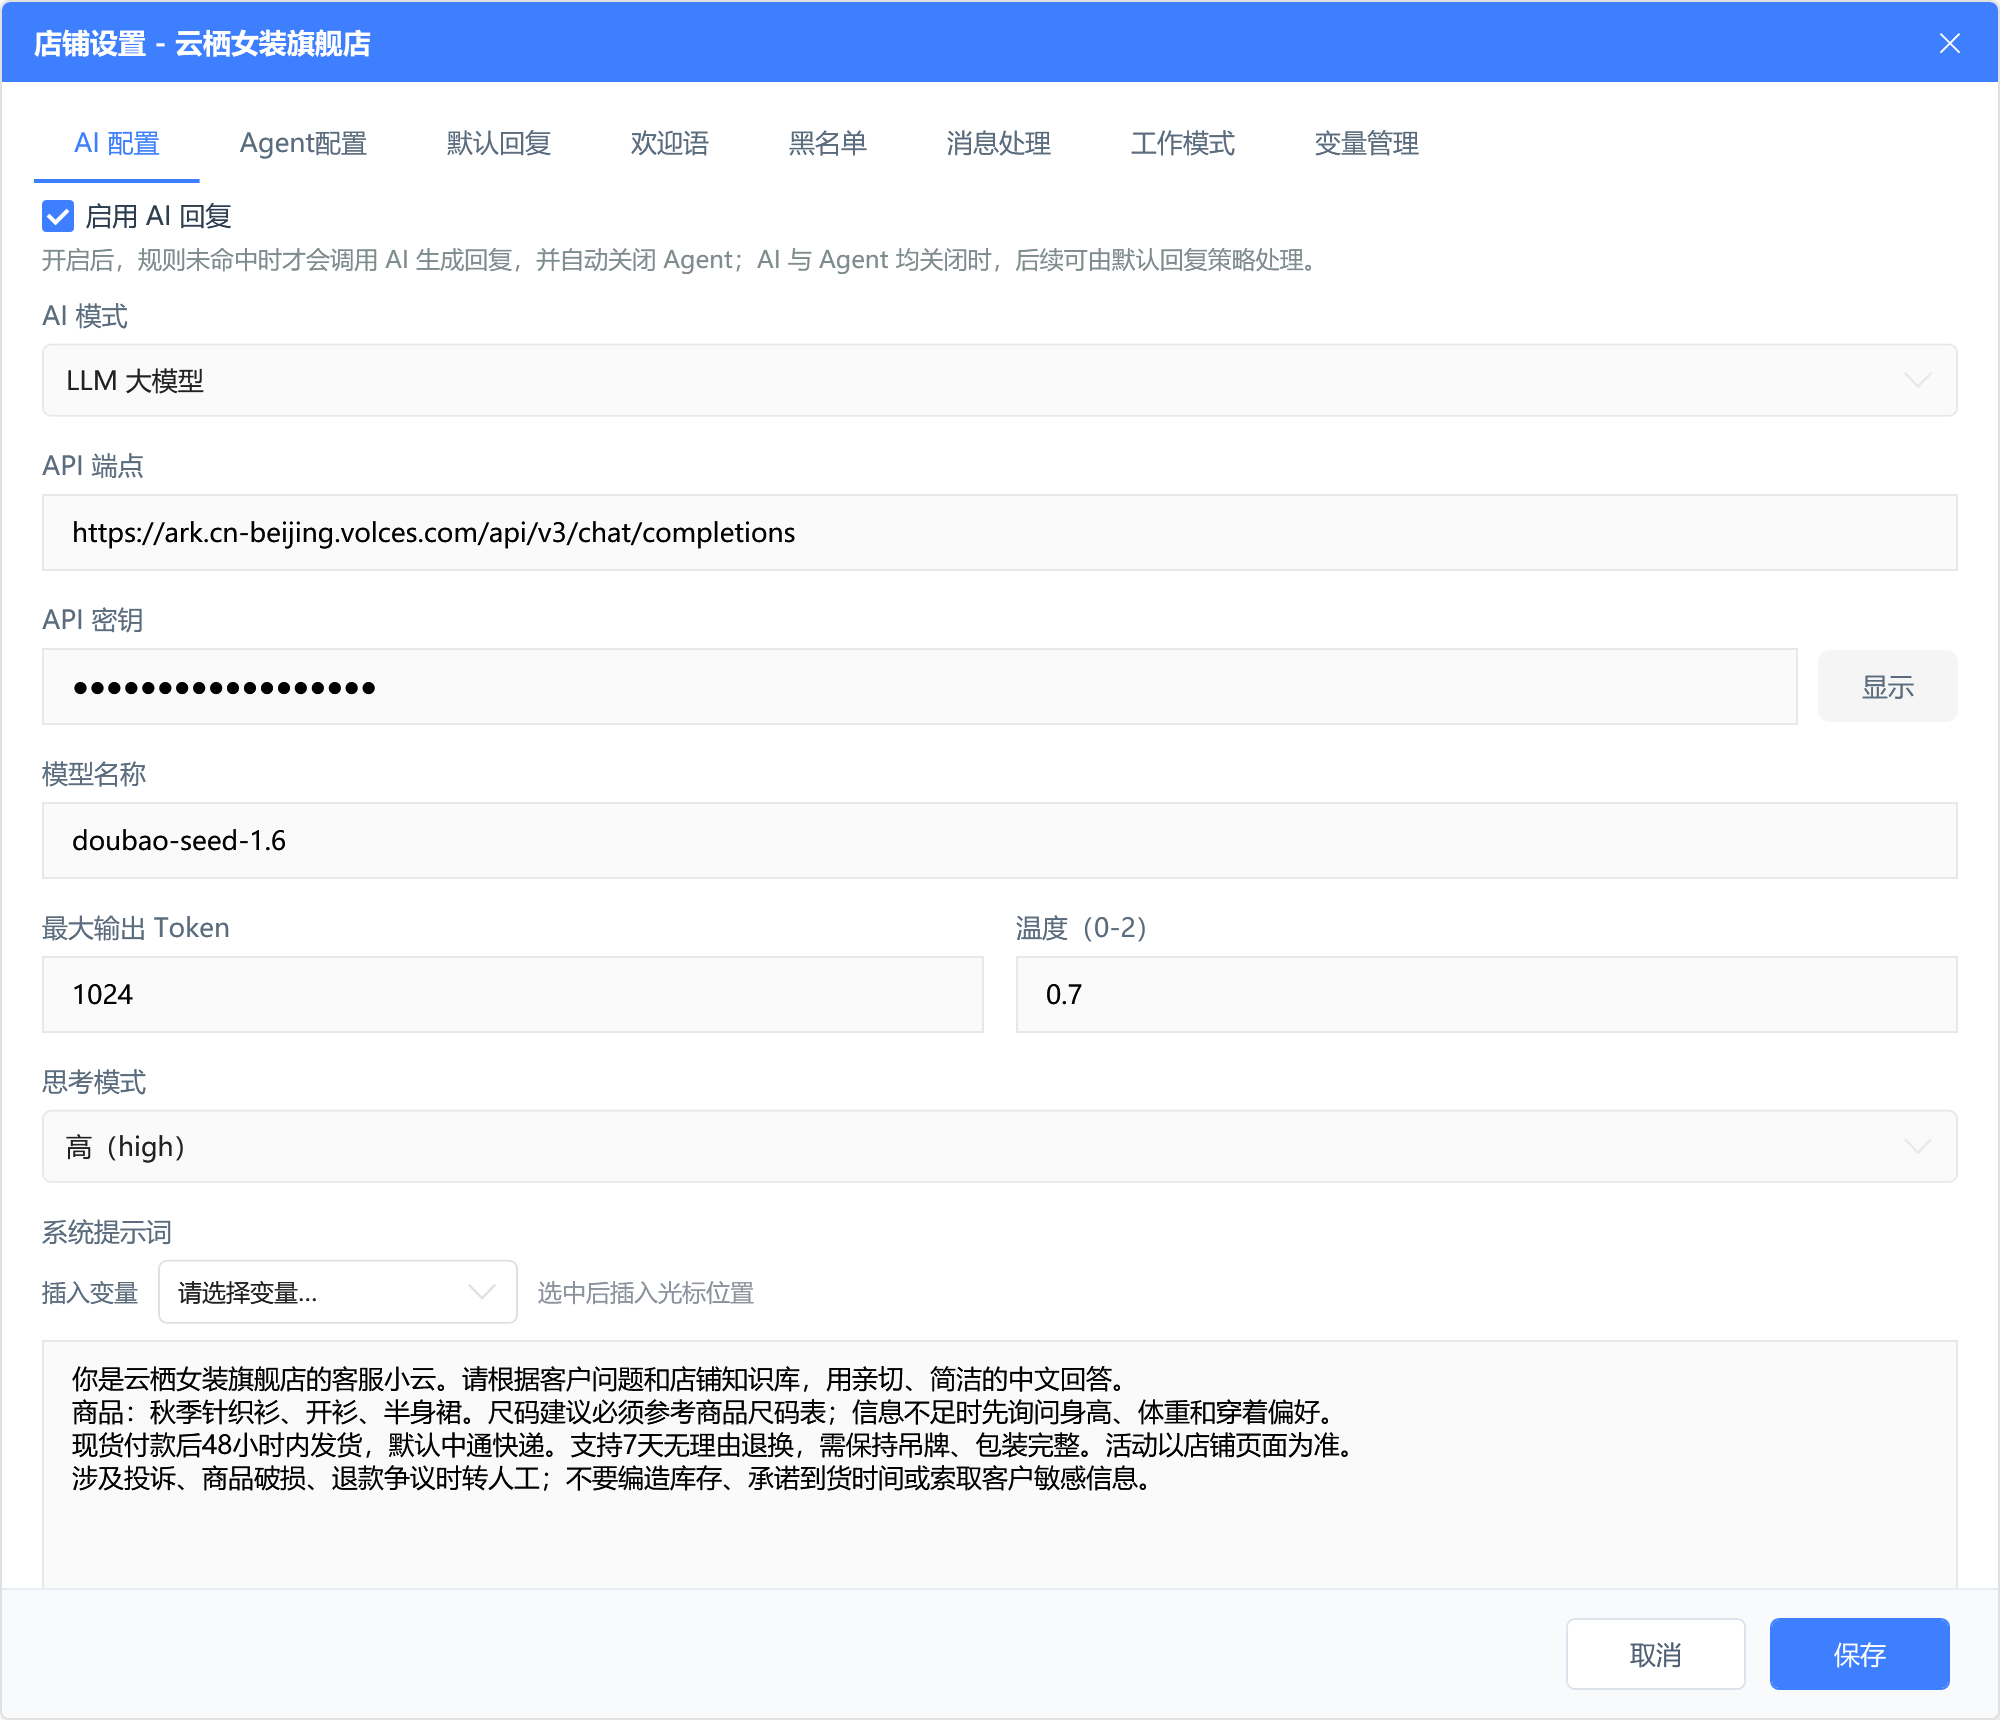Click the 最大输出 Token field

click(x=512, y=994)
